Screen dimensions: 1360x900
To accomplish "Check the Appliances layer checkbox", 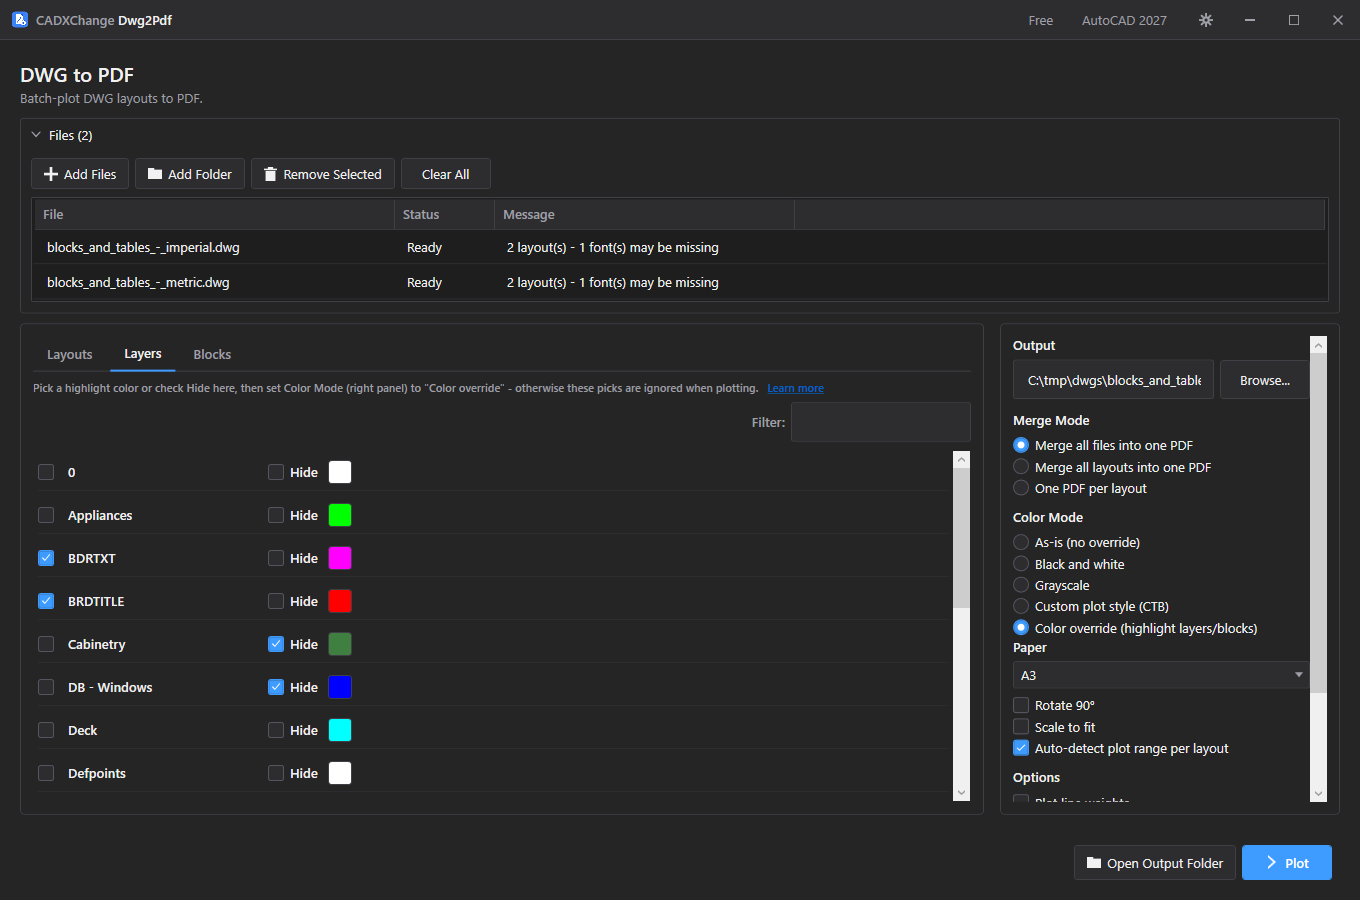I will coord(46,515).
